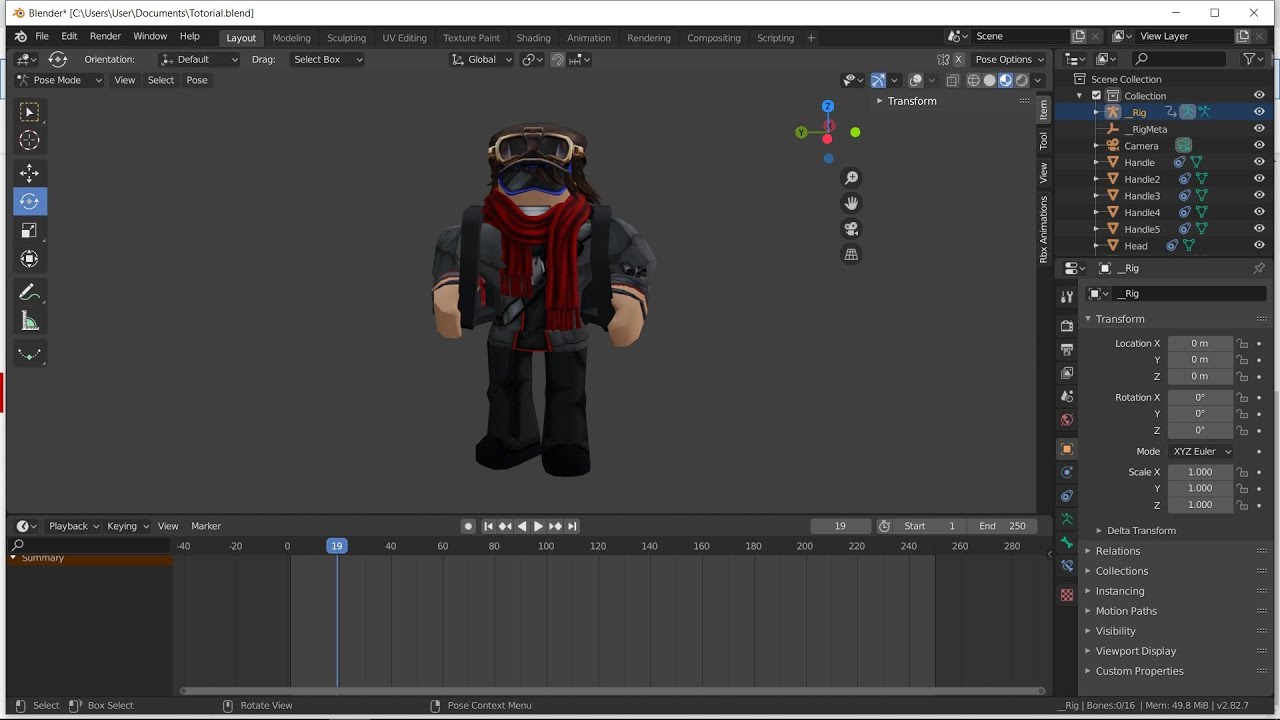
Task: Open the Output properties tab icon
Action: pyautogui.click(x=1067, y=349)
